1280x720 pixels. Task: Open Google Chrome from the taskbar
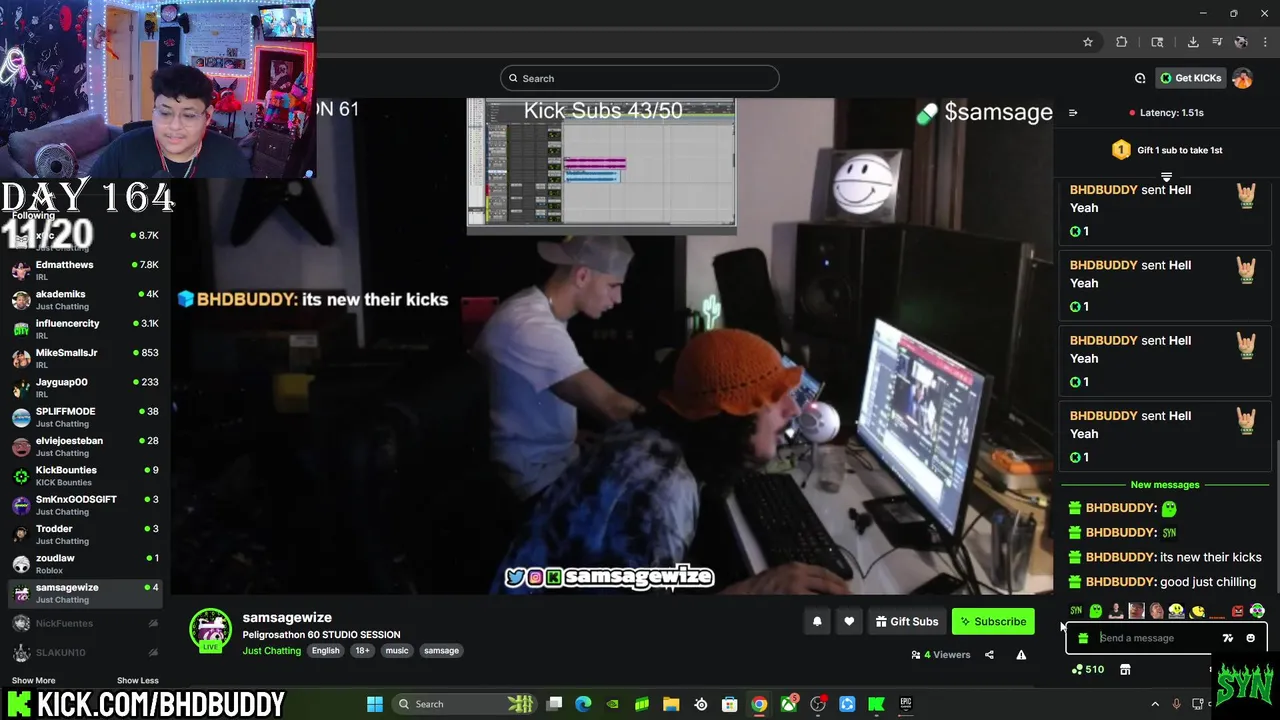pyautogui.click(x=759, y=704)
